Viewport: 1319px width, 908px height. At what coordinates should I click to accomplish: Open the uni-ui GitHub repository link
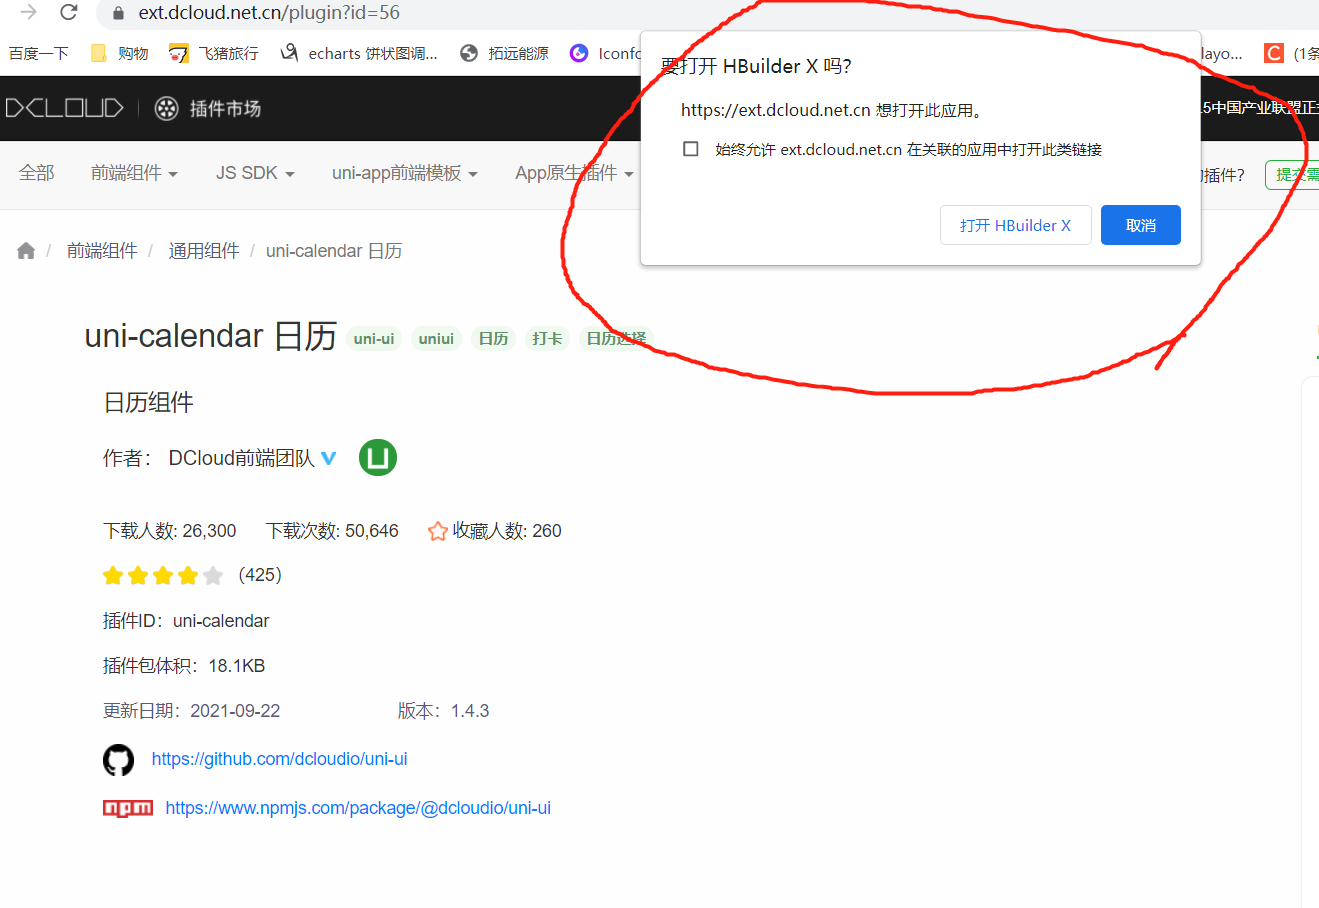tap(279, 759)
